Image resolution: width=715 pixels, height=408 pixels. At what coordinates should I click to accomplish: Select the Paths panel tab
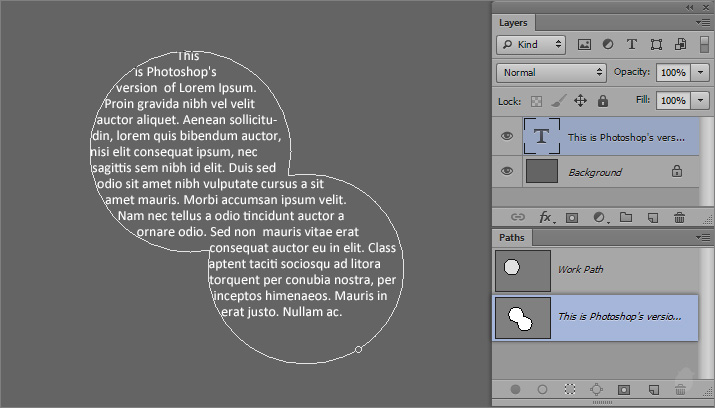point(512,237)
